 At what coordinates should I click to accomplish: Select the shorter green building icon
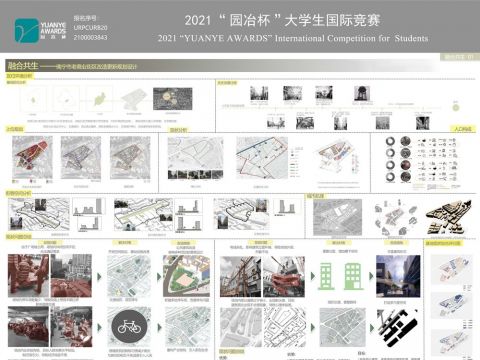coord(326,276)
